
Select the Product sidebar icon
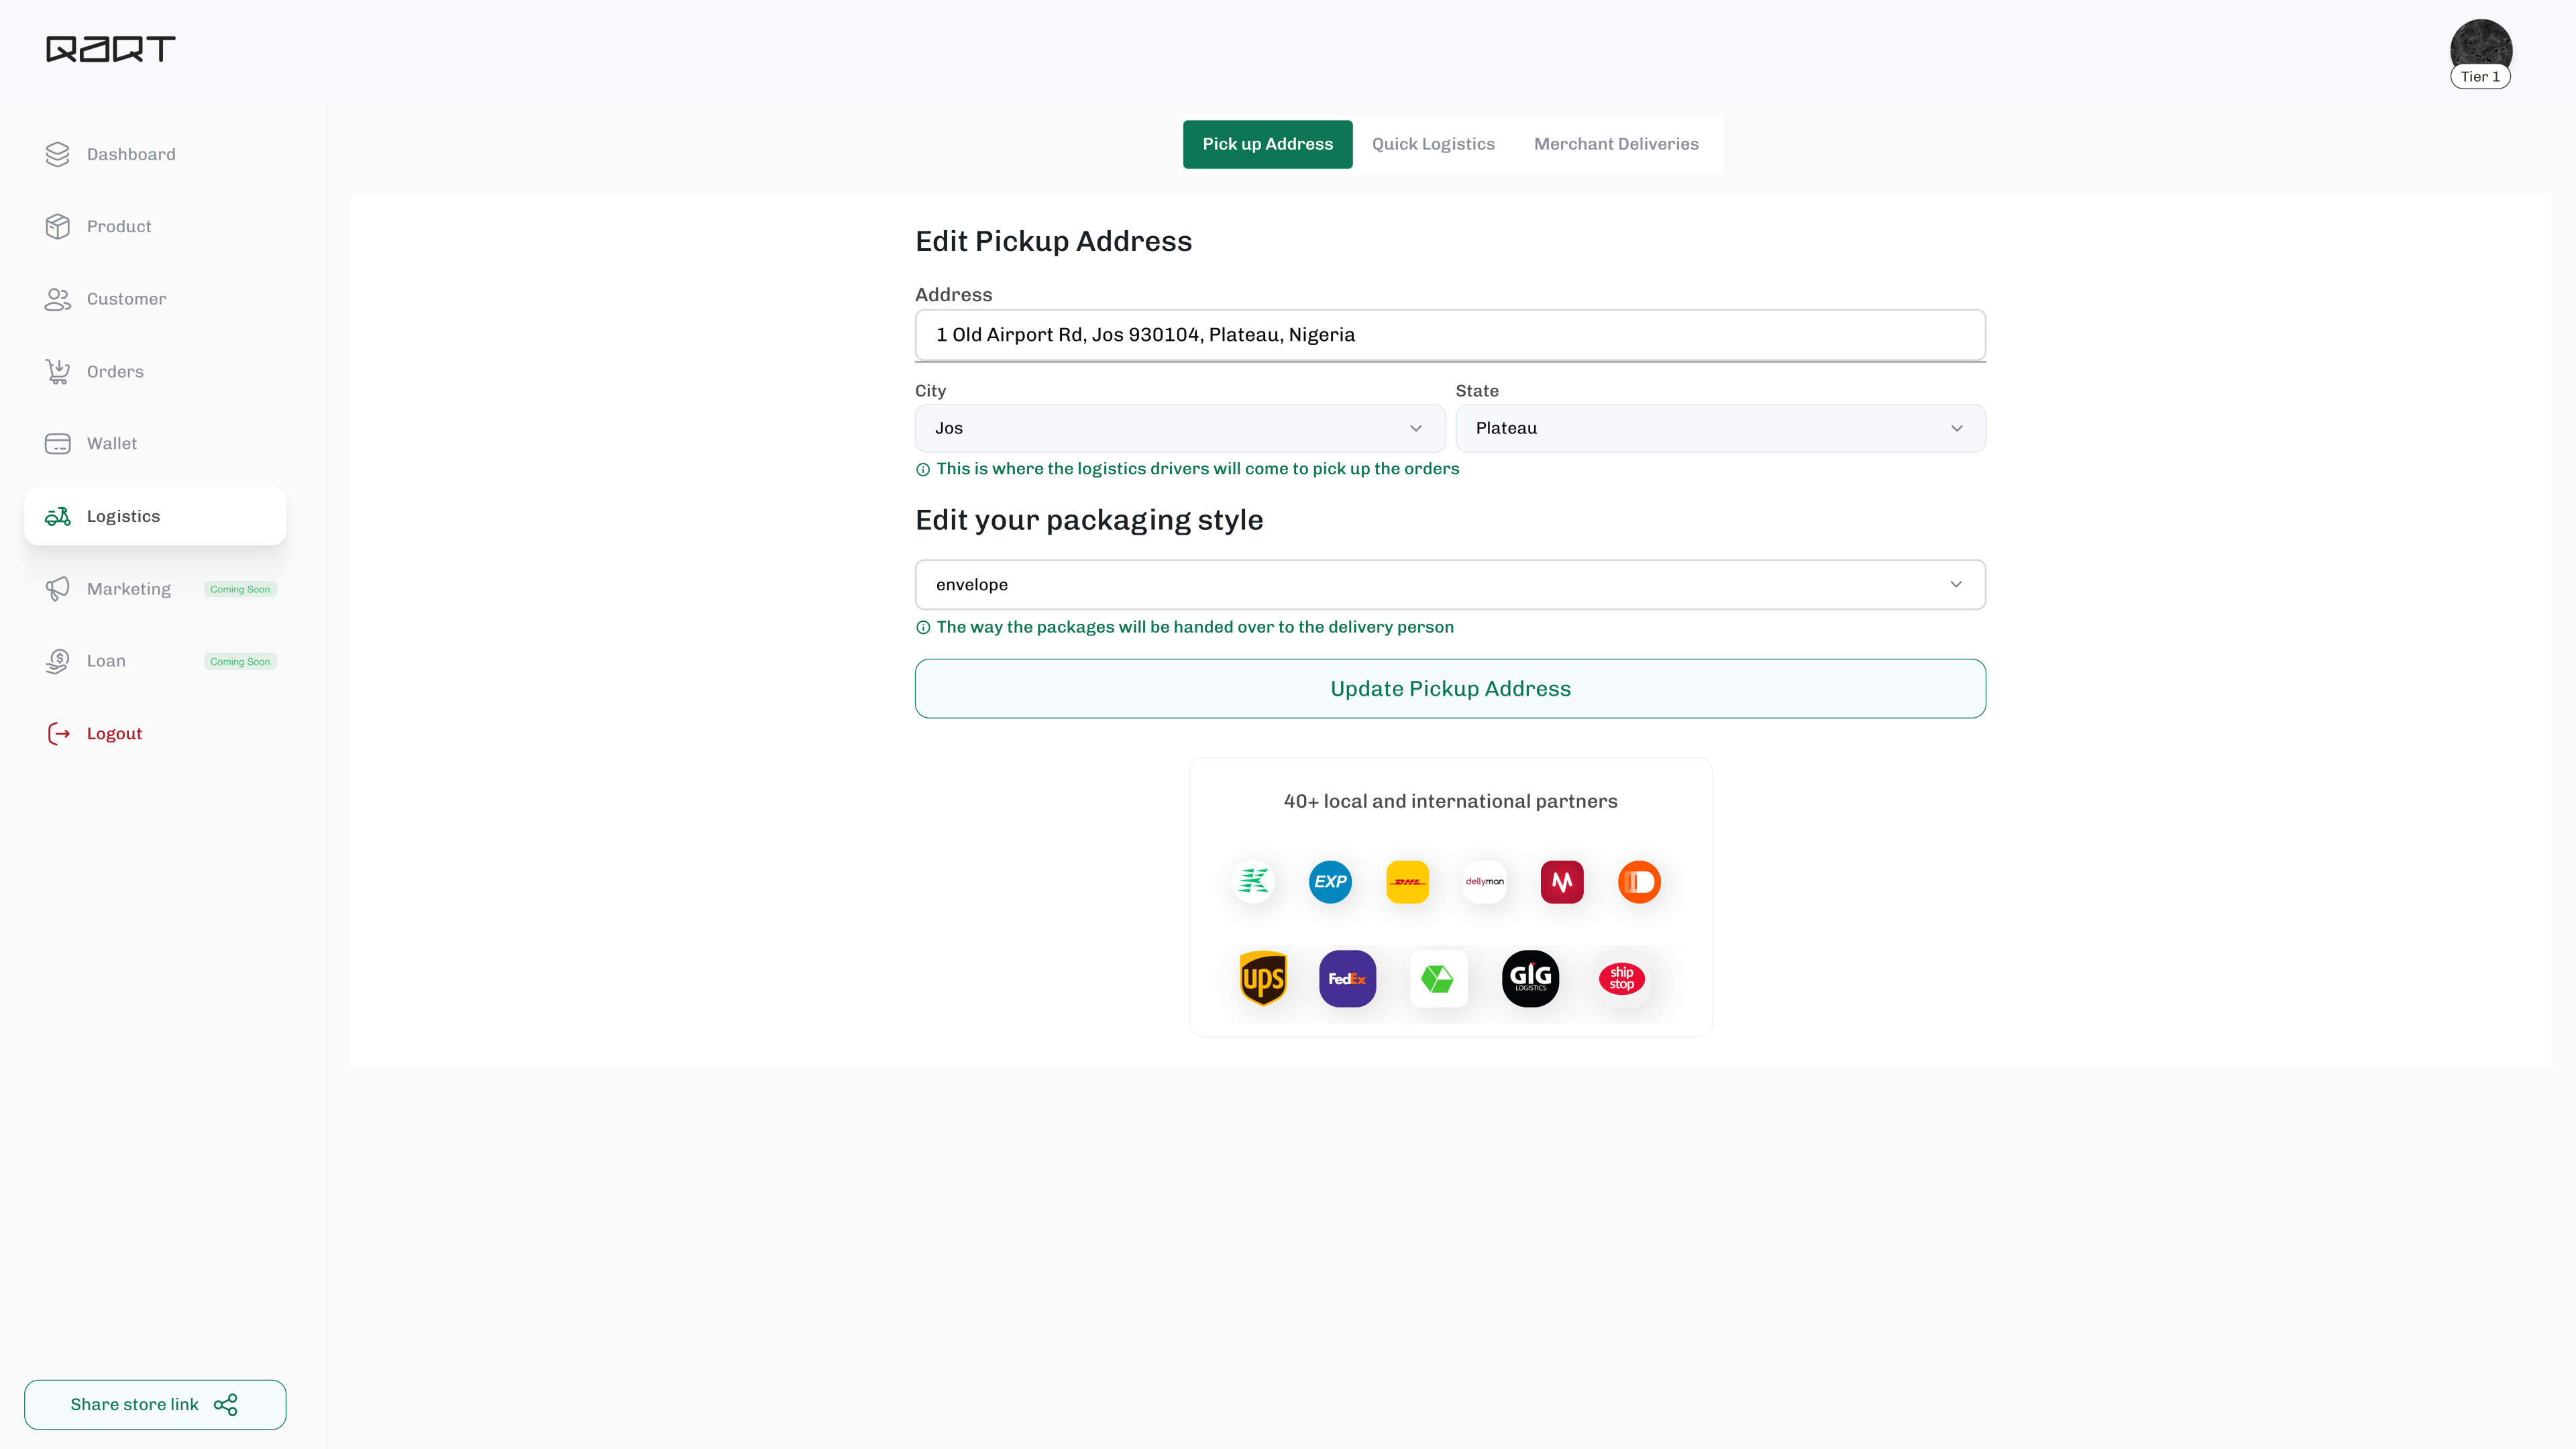tap(57, 226)
